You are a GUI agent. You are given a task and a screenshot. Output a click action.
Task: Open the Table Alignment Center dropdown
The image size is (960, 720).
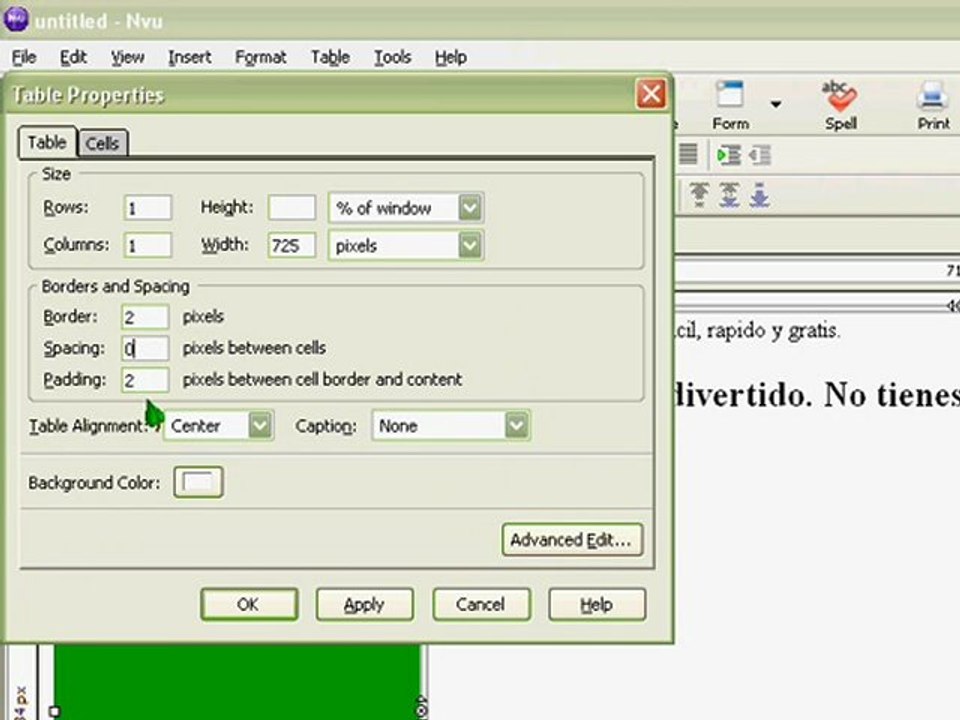point(219,426)
